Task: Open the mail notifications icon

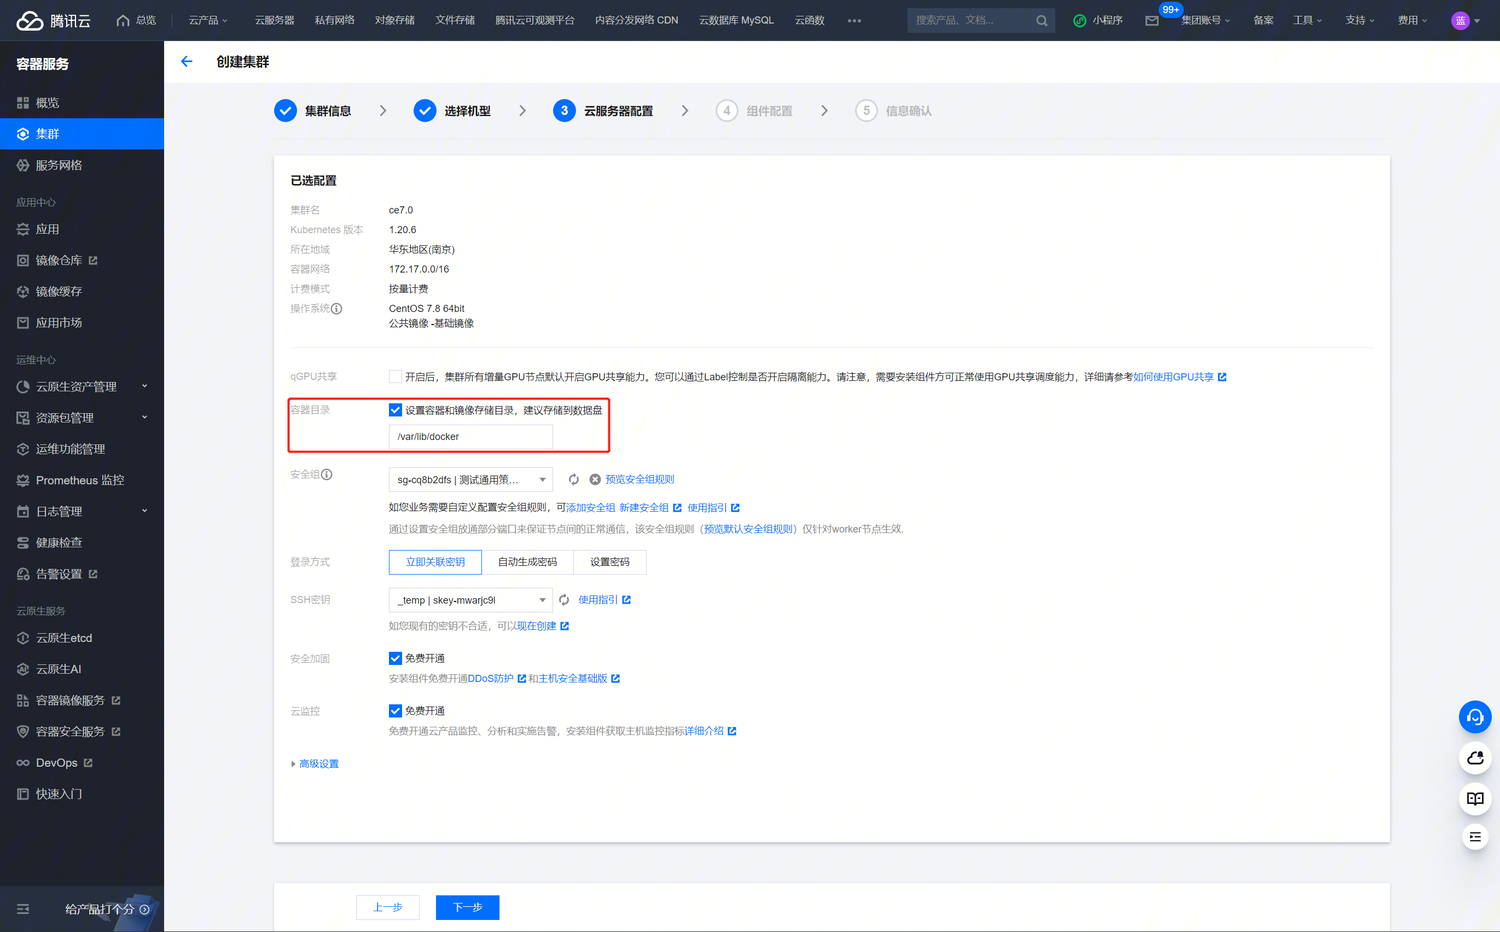Action: click(1152, 20)
